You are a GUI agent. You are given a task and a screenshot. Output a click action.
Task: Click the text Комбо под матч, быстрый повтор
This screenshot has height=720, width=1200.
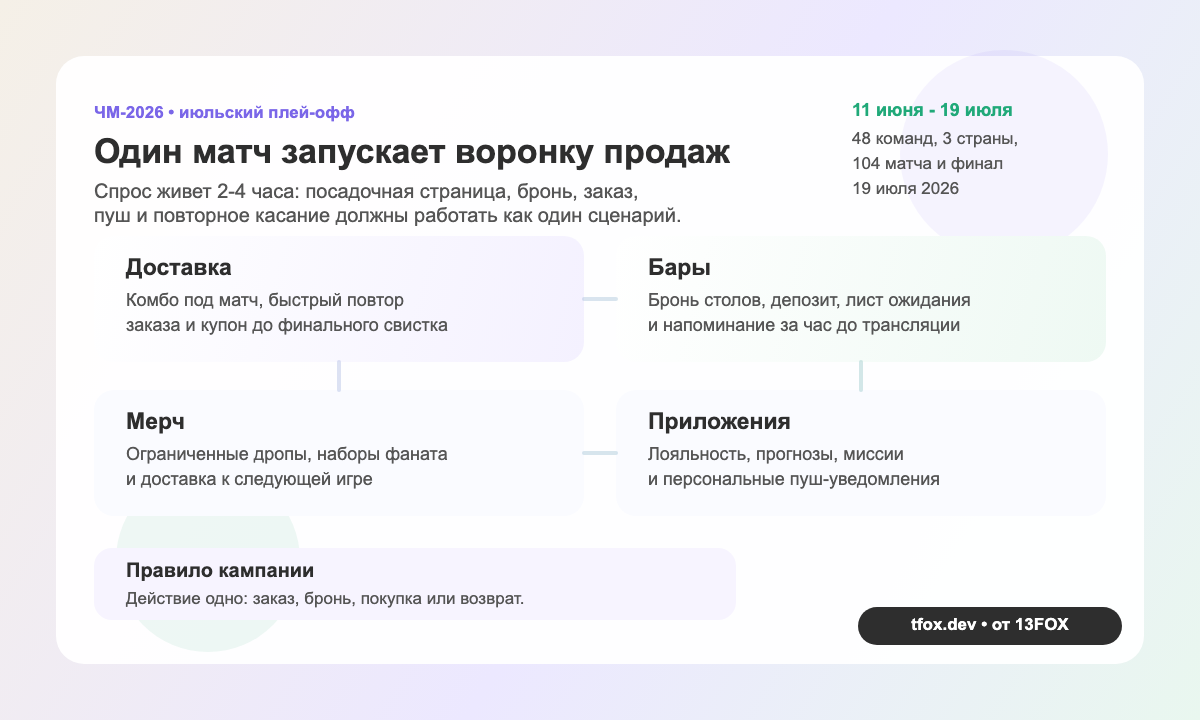point(265,300)
